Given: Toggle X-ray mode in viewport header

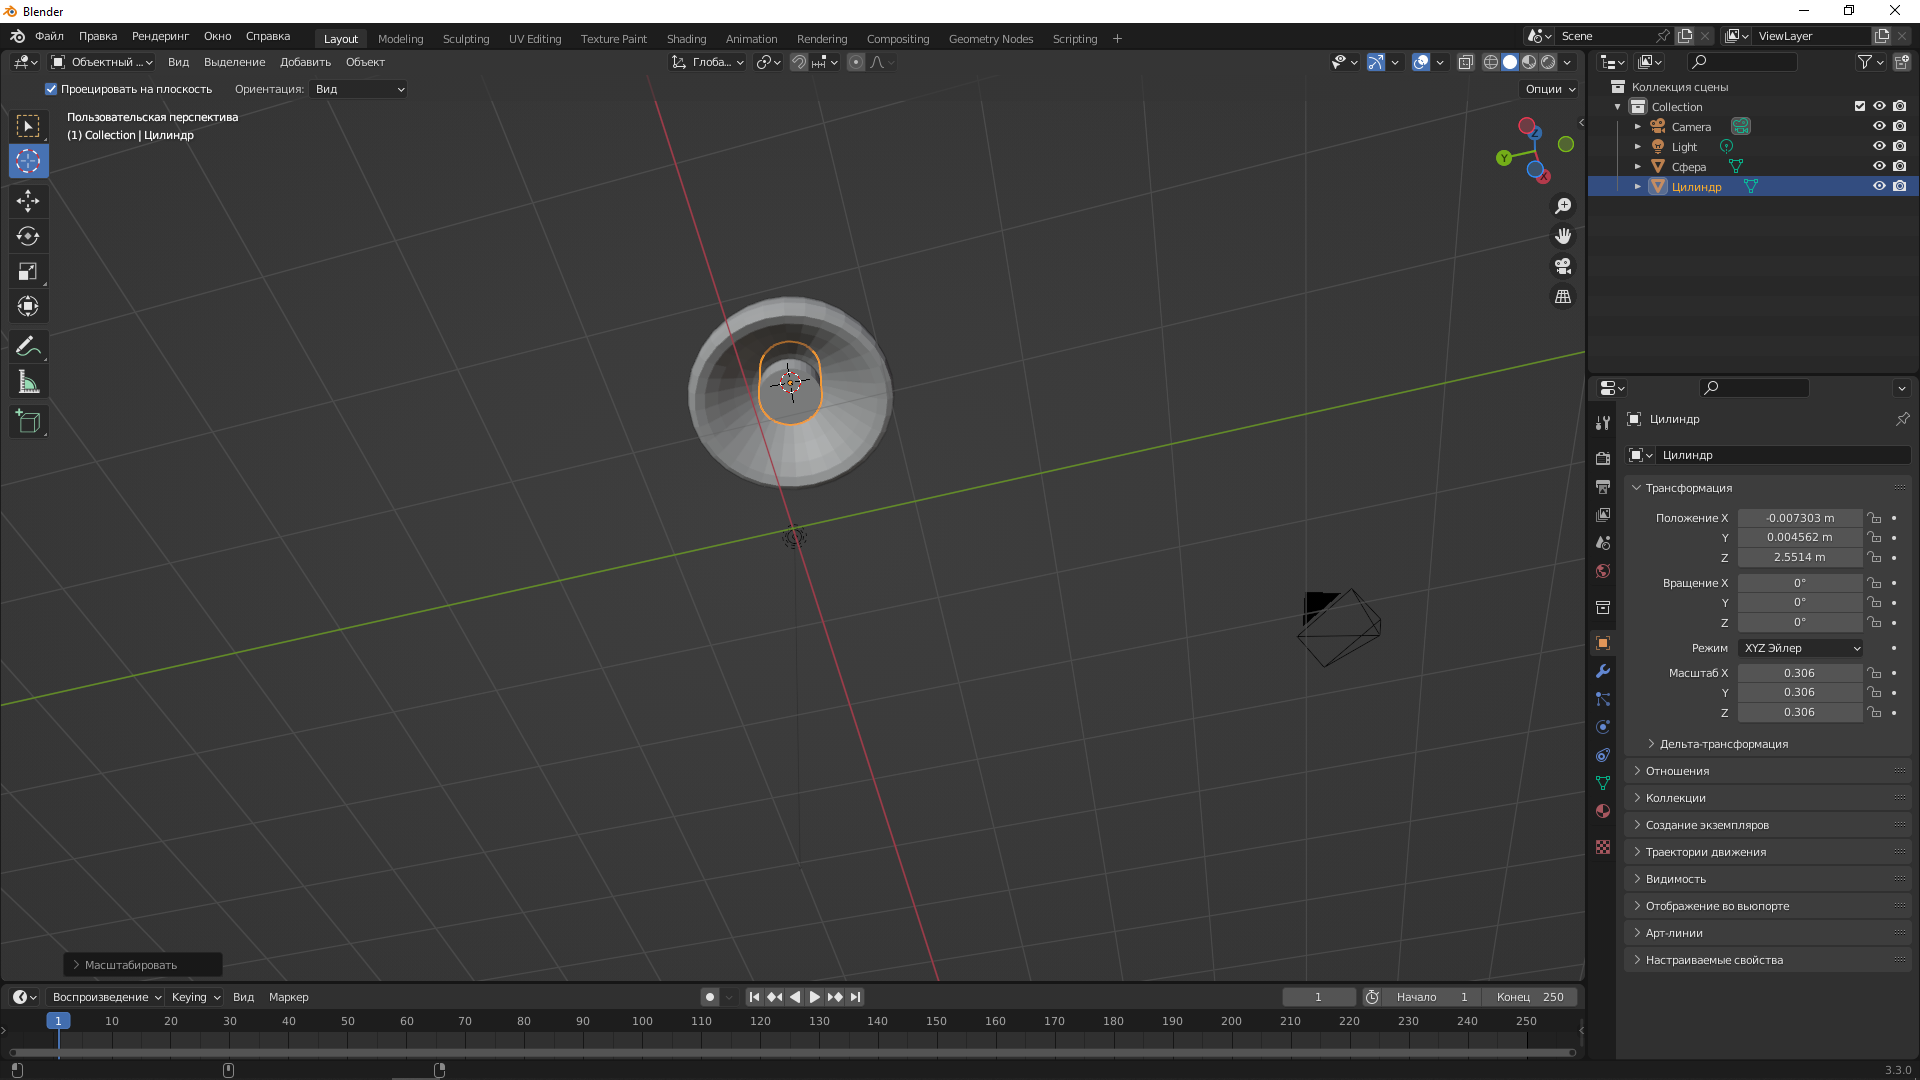Looking at the screenshot, I should [x=1466, y=62].
